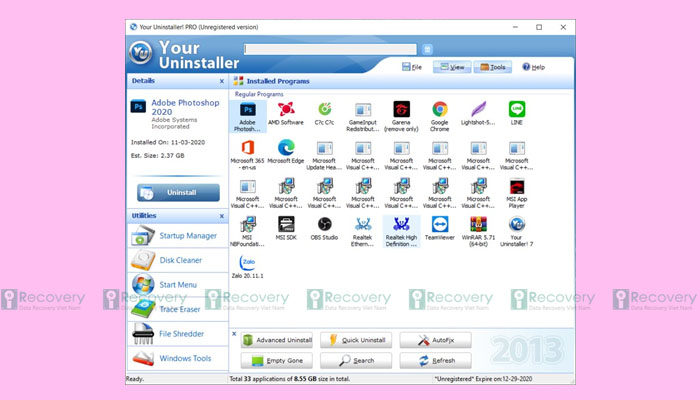Close the bottom action toolbar
The width and height of the screenshot is (700, 400).
tap(234, 333)
